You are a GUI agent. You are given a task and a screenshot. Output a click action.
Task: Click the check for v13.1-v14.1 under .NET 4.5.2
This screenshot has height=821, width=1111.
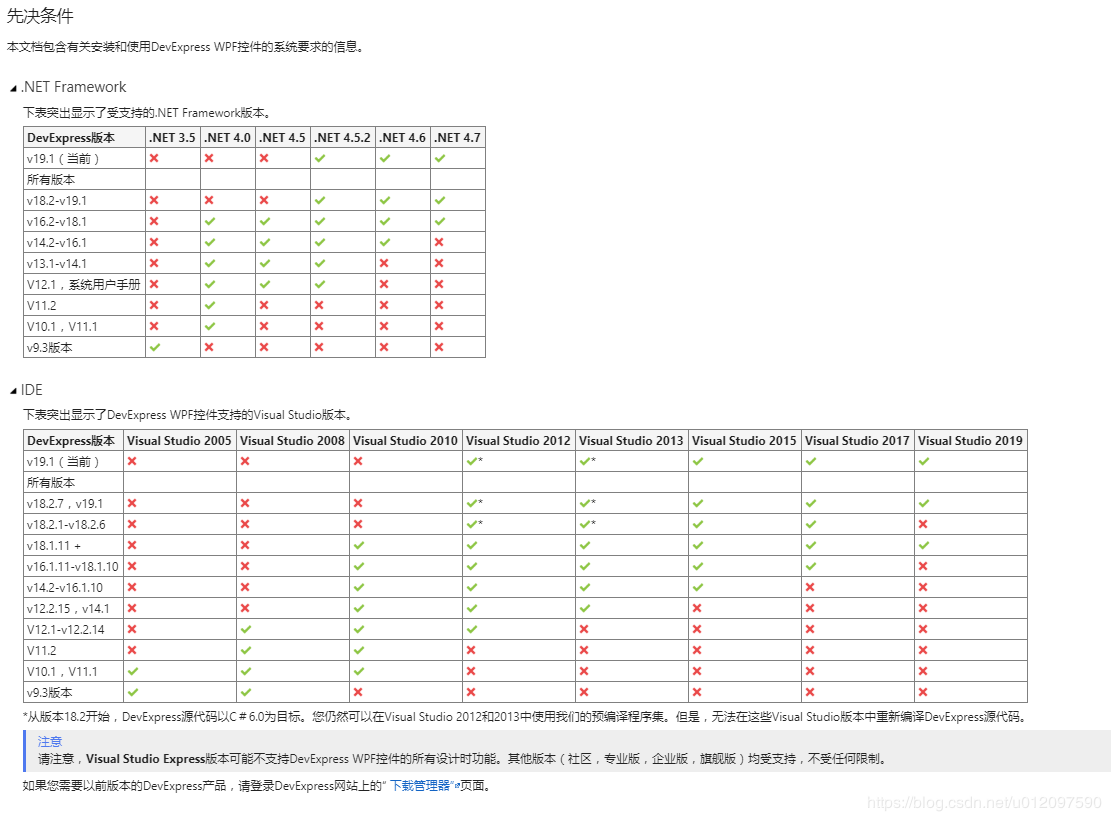320,264
